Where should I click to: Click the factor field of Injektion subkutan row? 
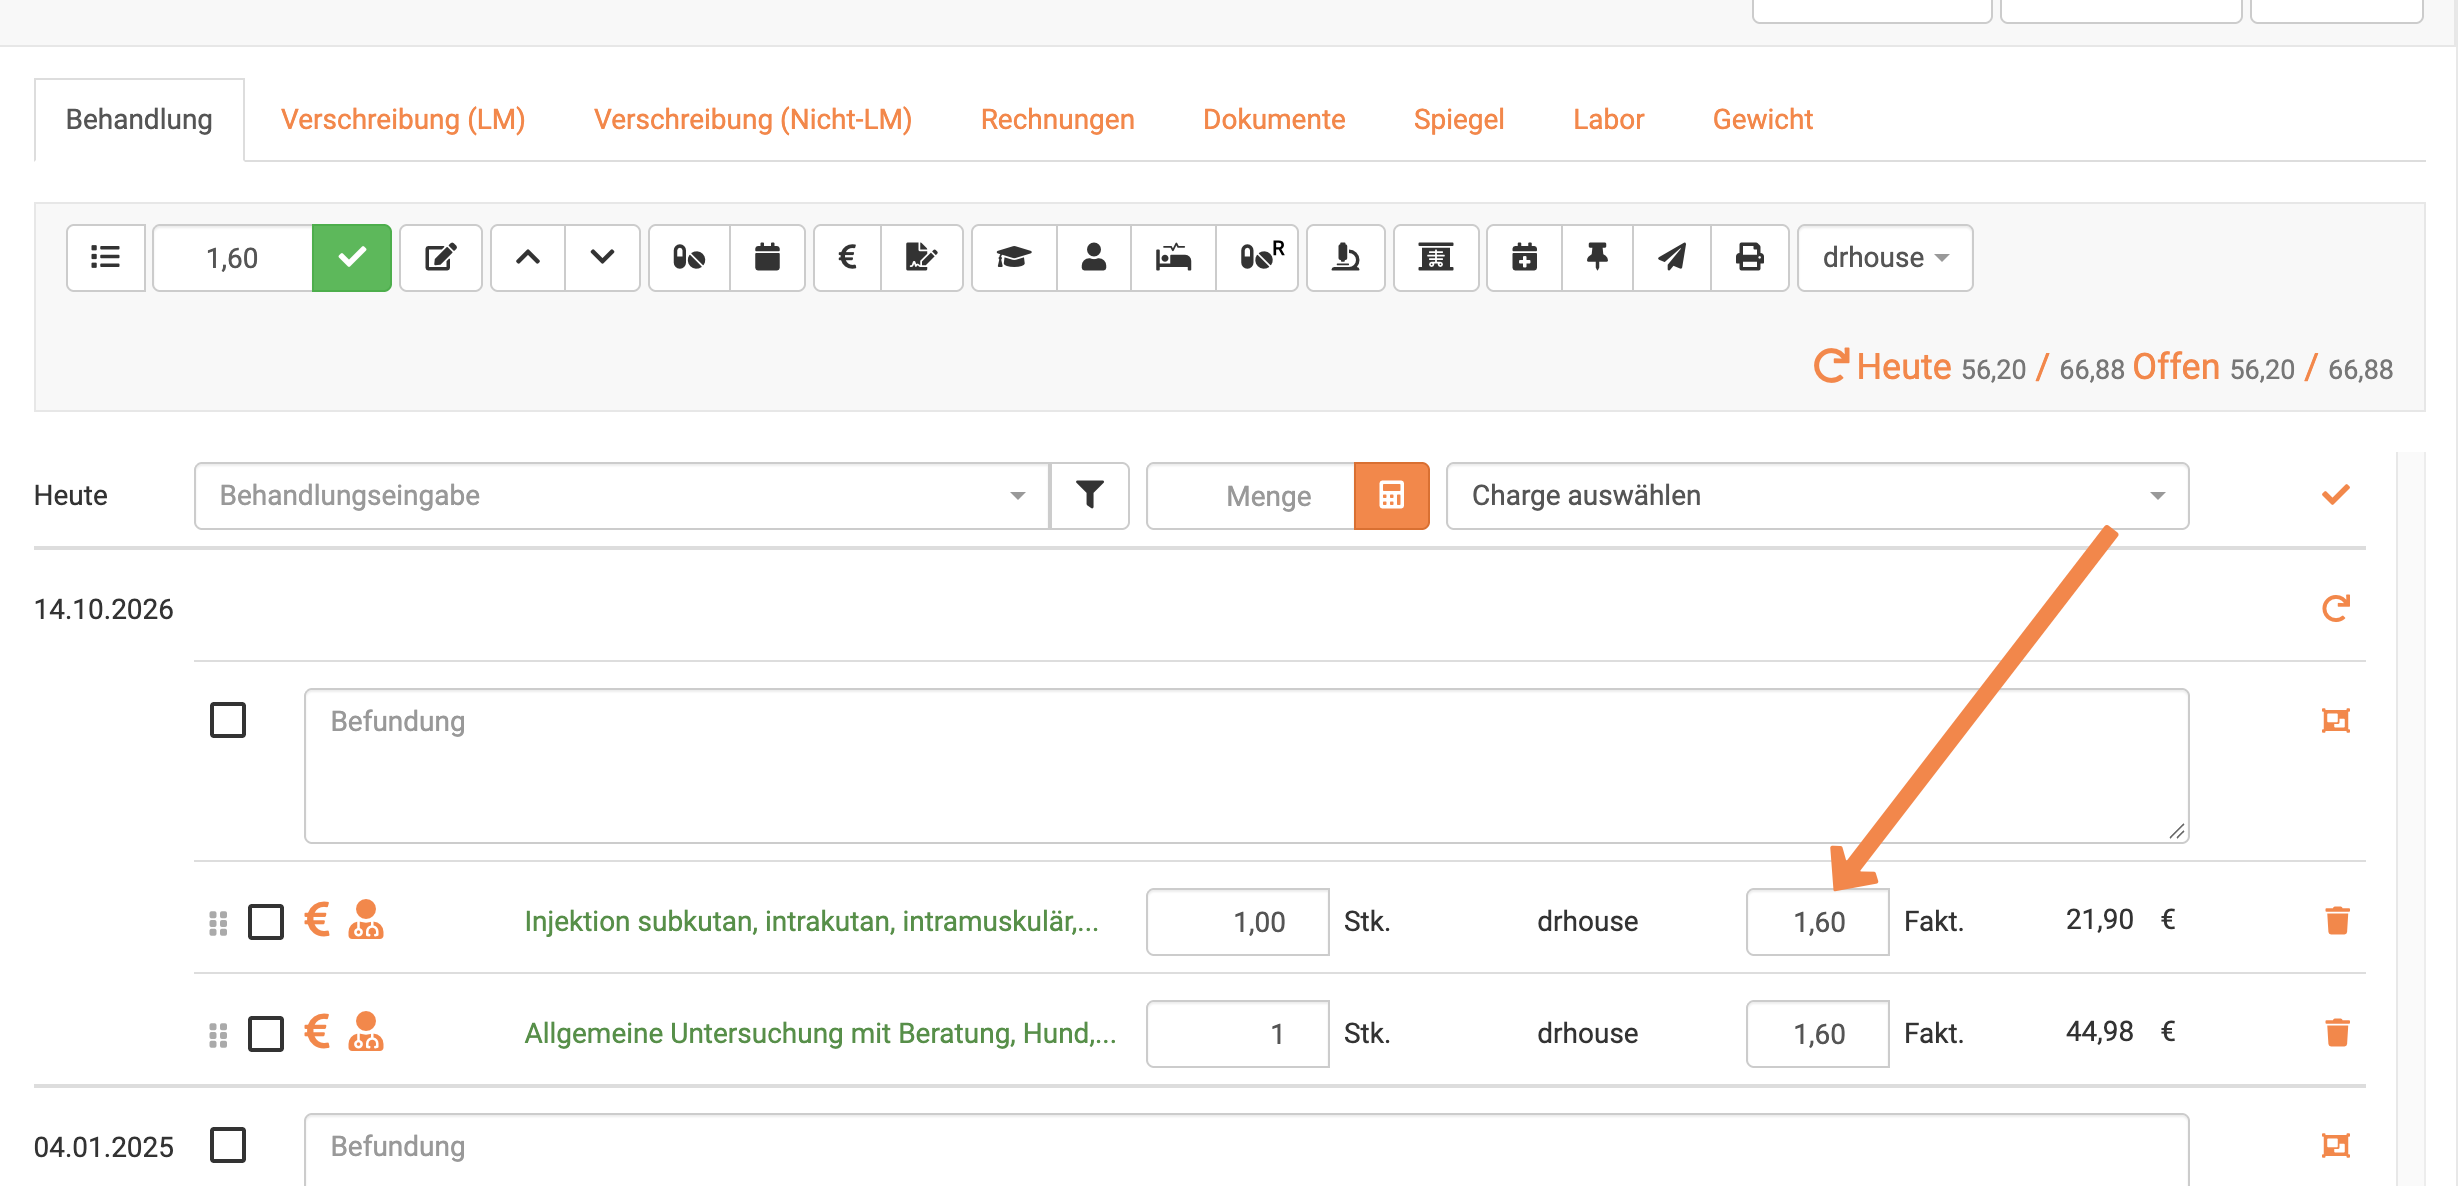1817,922
